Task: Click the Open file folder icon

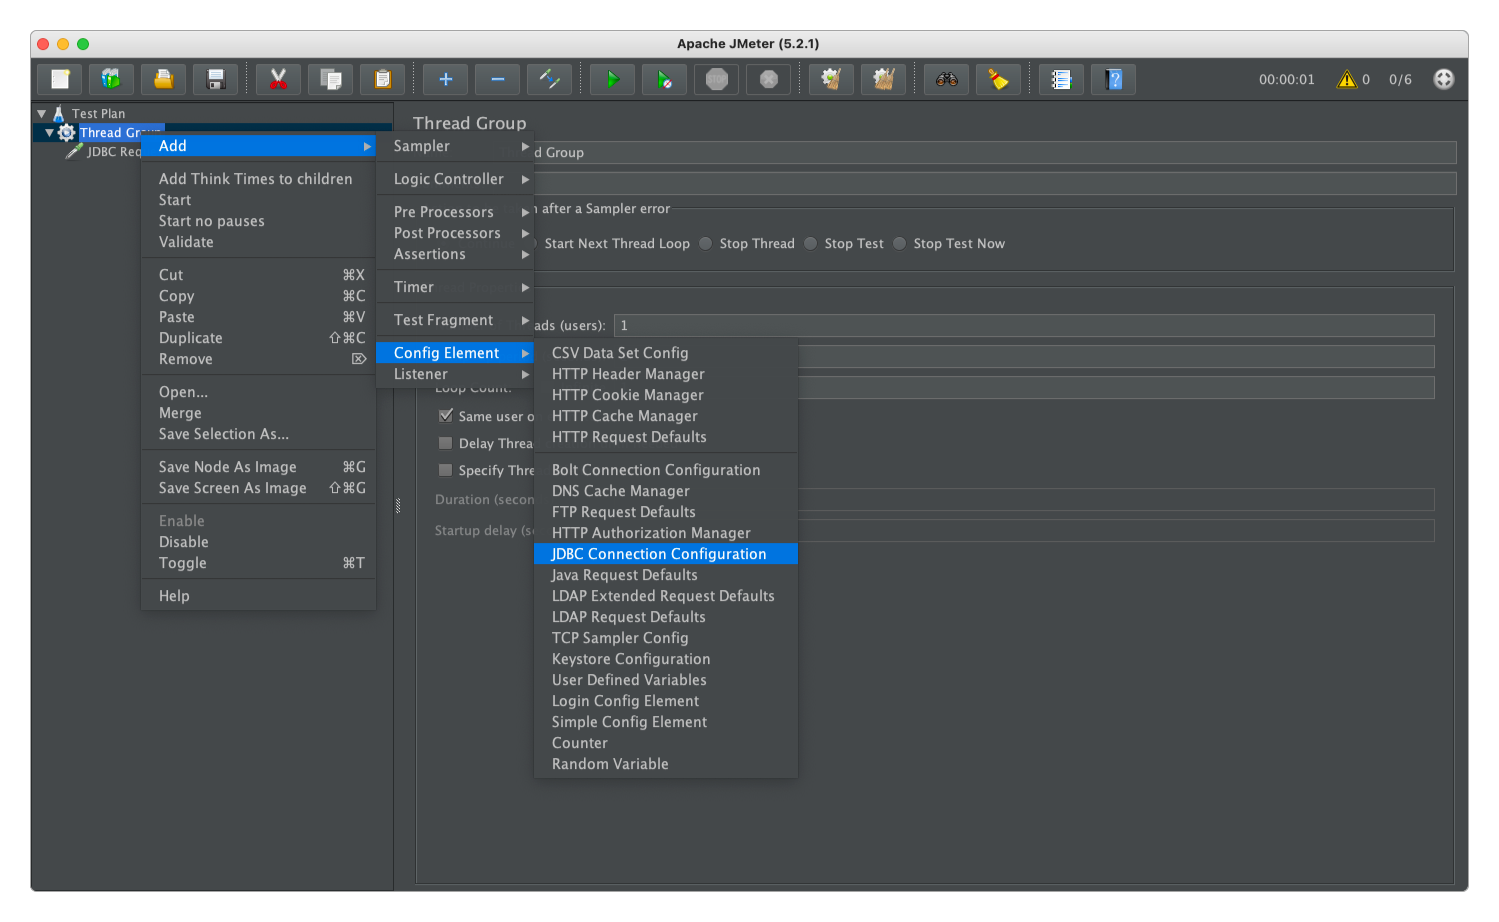Action: 164,79
